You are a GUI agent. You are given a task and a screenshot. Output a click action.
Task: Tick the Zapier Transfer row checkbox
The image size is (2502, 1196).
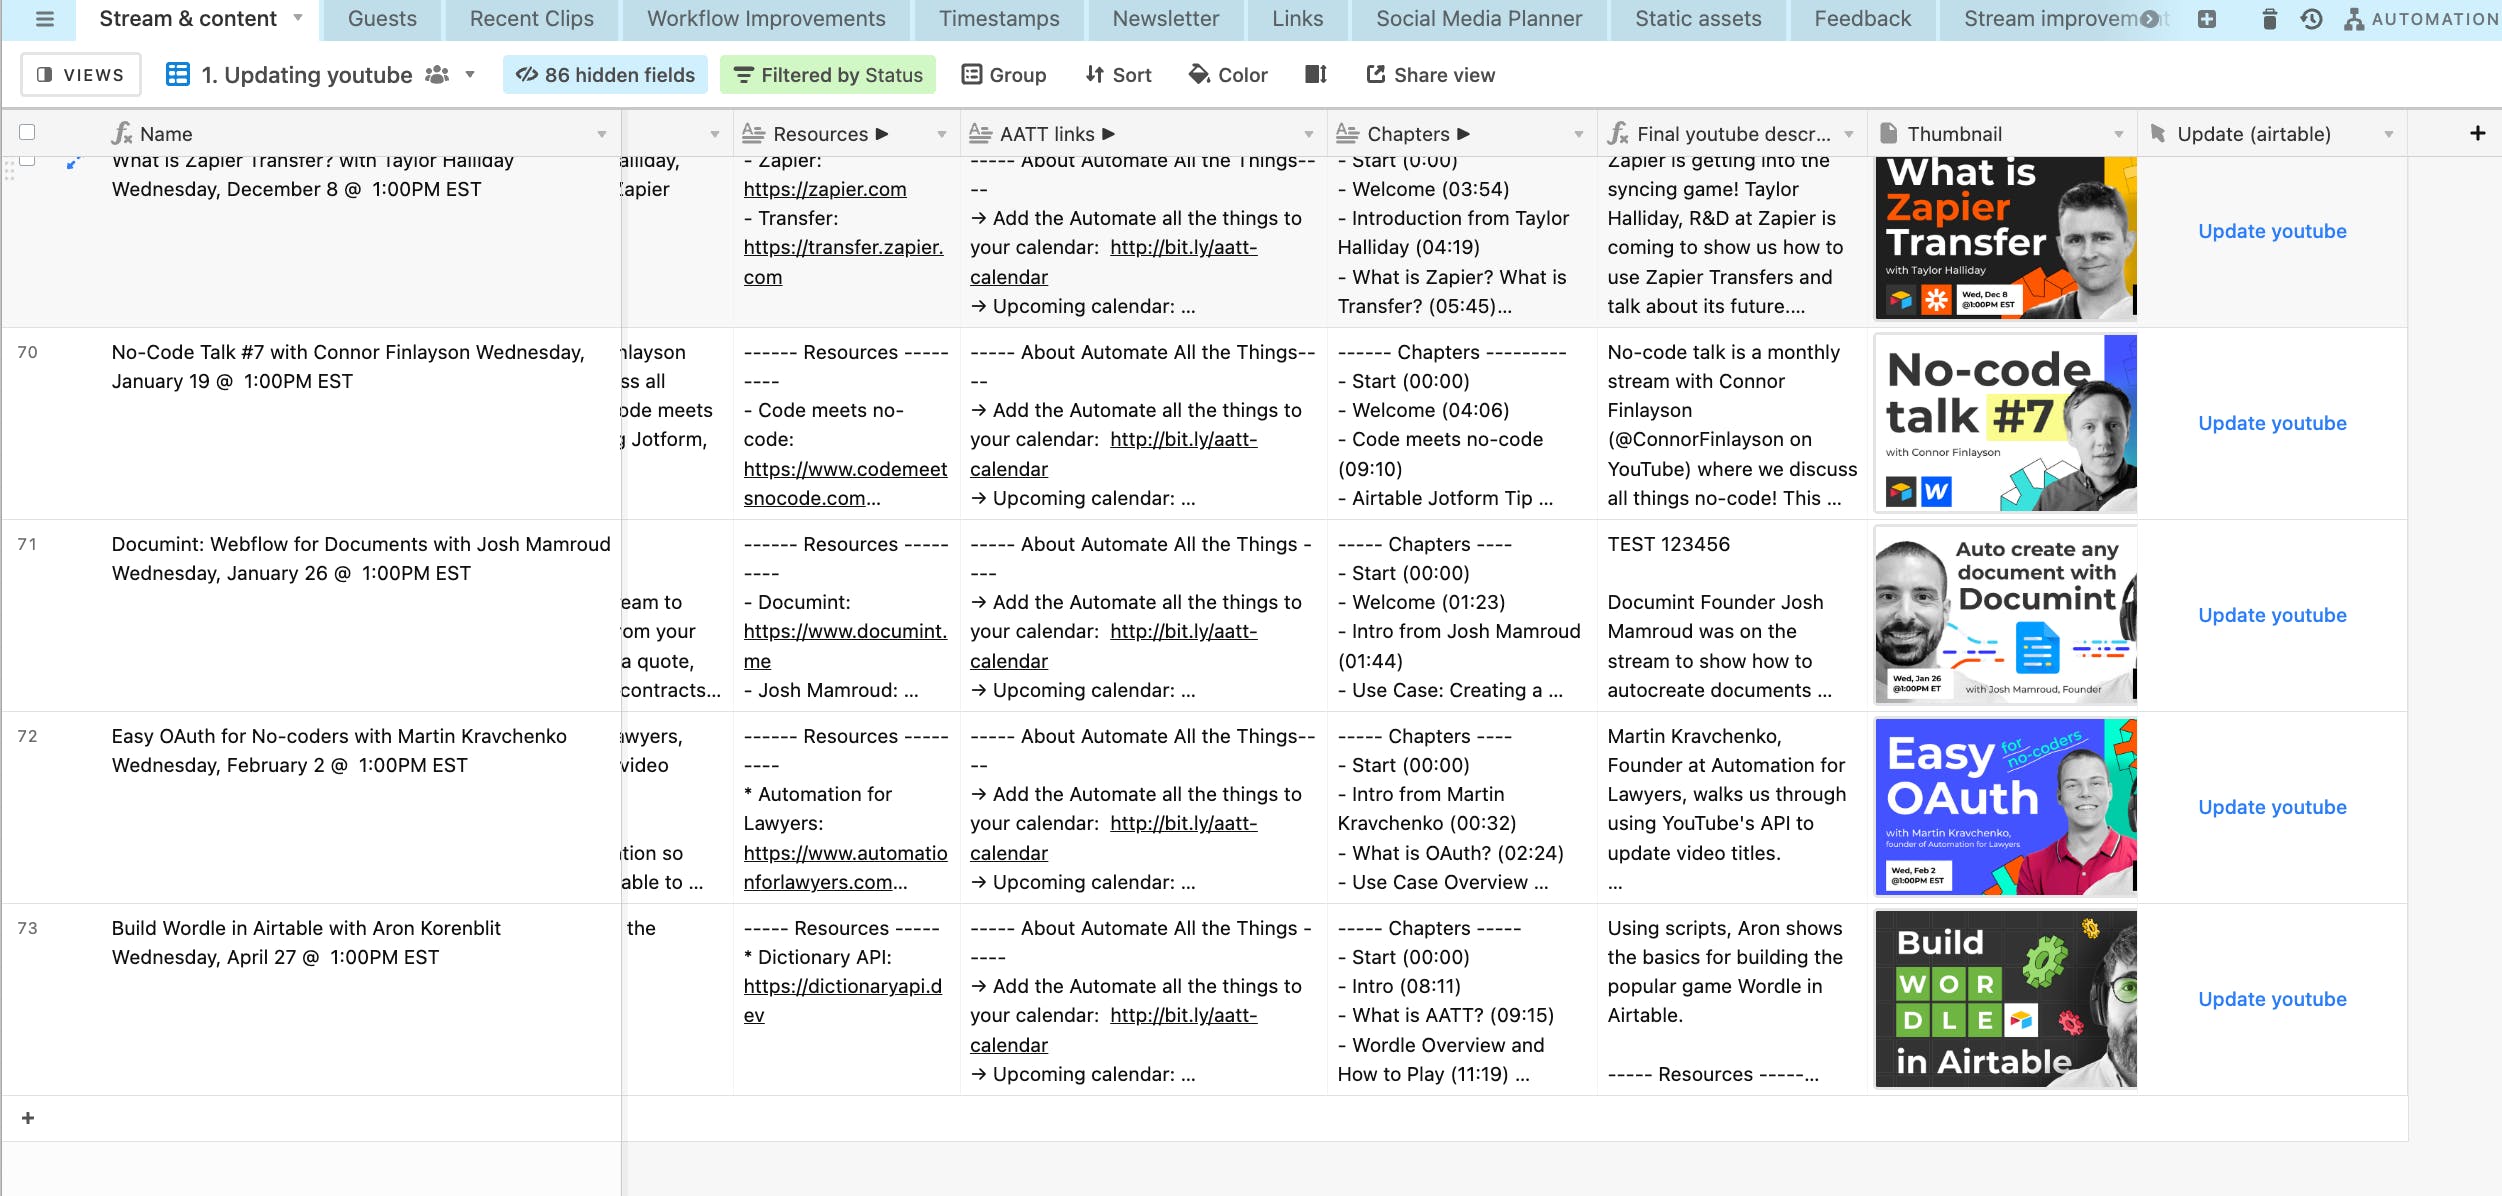pyautogui.click(x=27, y=159)
